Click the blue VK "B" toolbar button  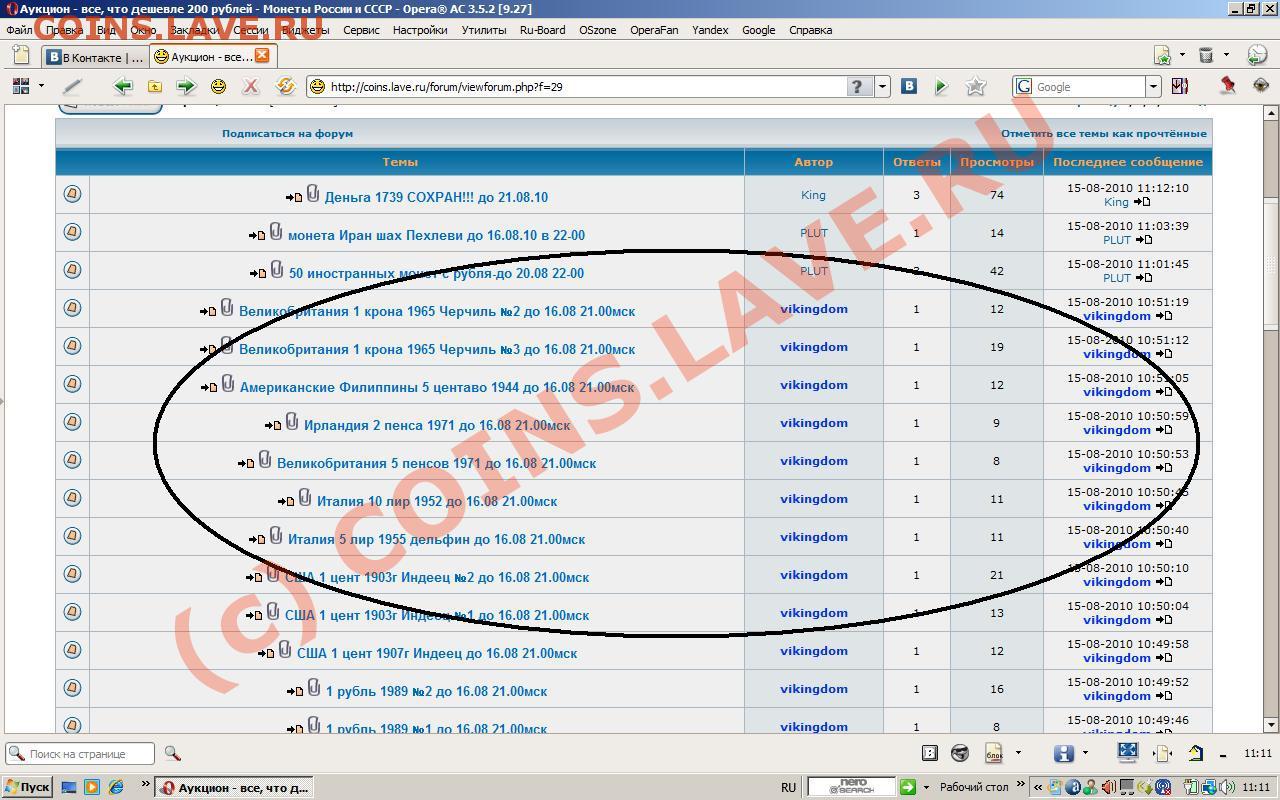[x=909, y=87]
